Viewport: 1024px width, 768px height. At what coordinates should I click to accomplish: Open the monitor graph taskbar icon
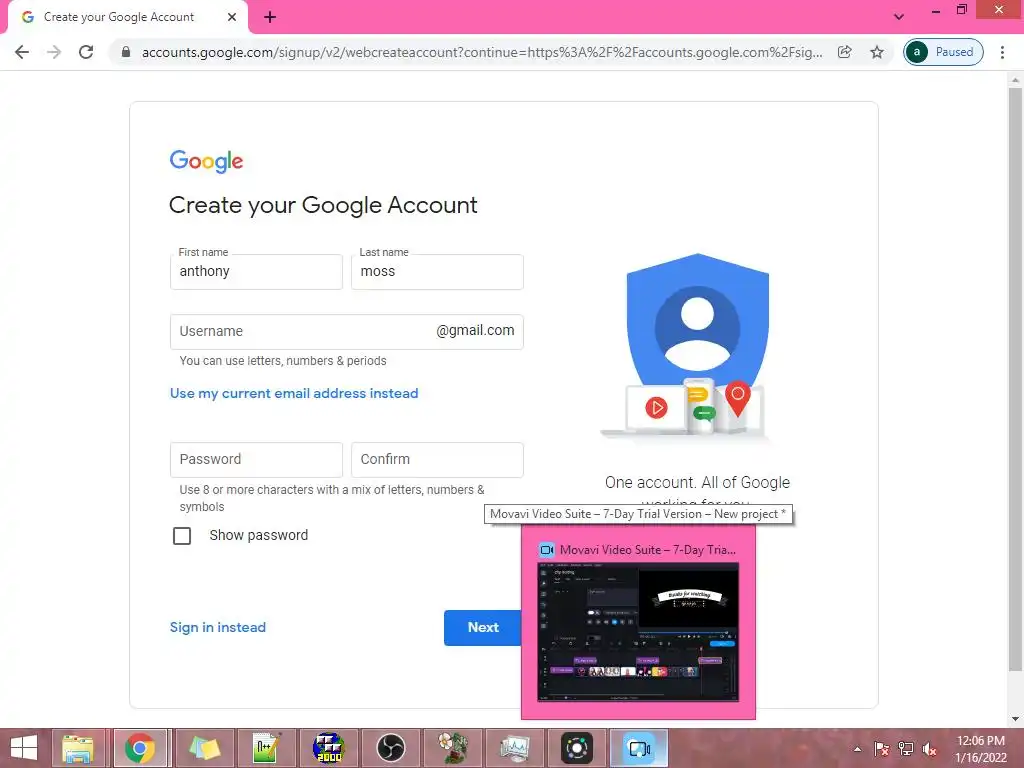click(x=515, y=748)
